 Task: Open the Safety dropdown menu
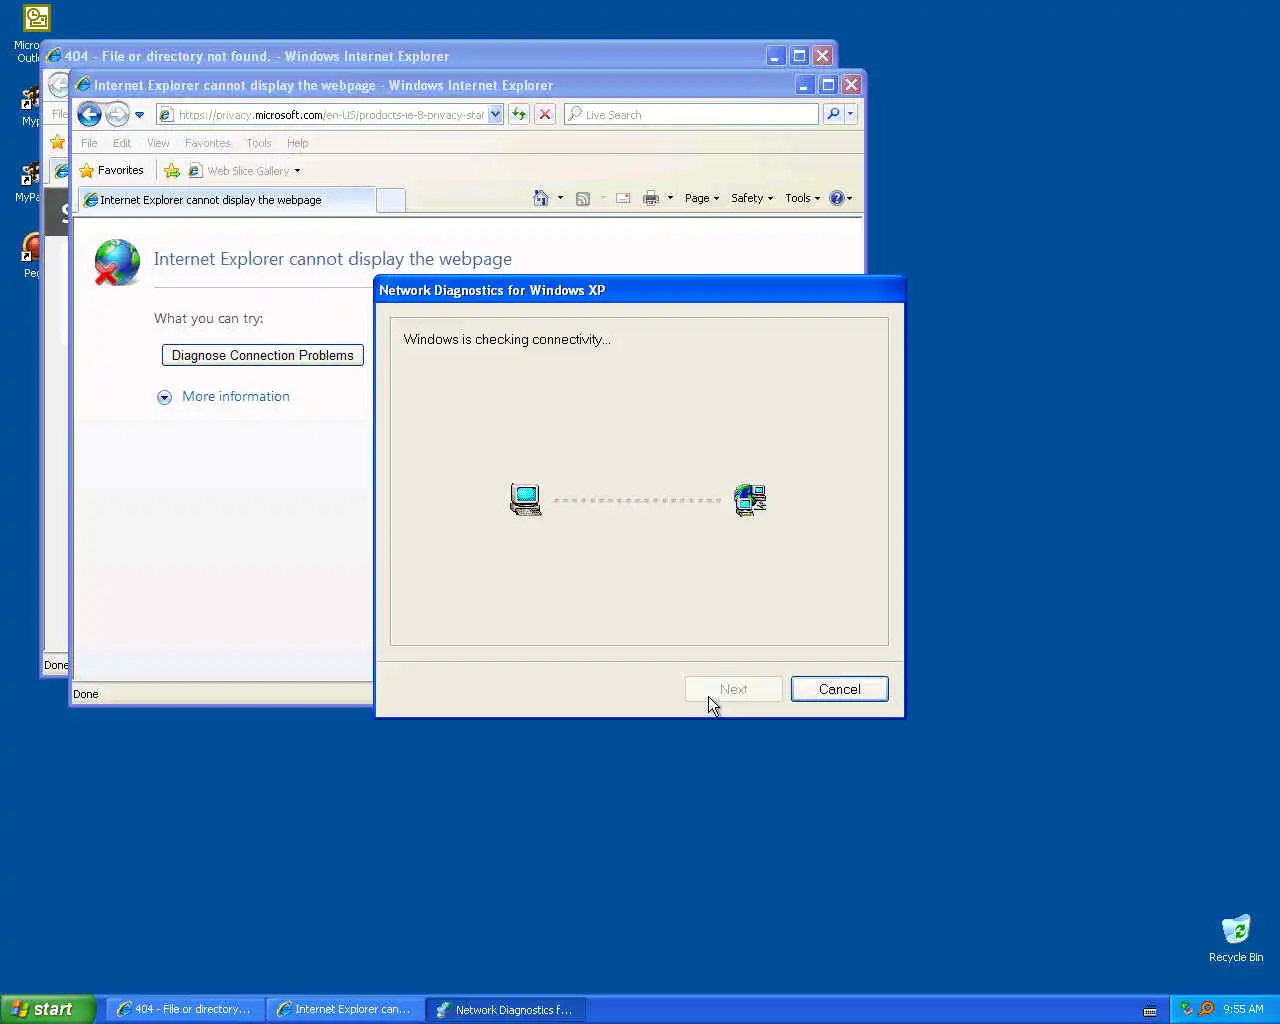pyautogui.click(x=752, y=198)
